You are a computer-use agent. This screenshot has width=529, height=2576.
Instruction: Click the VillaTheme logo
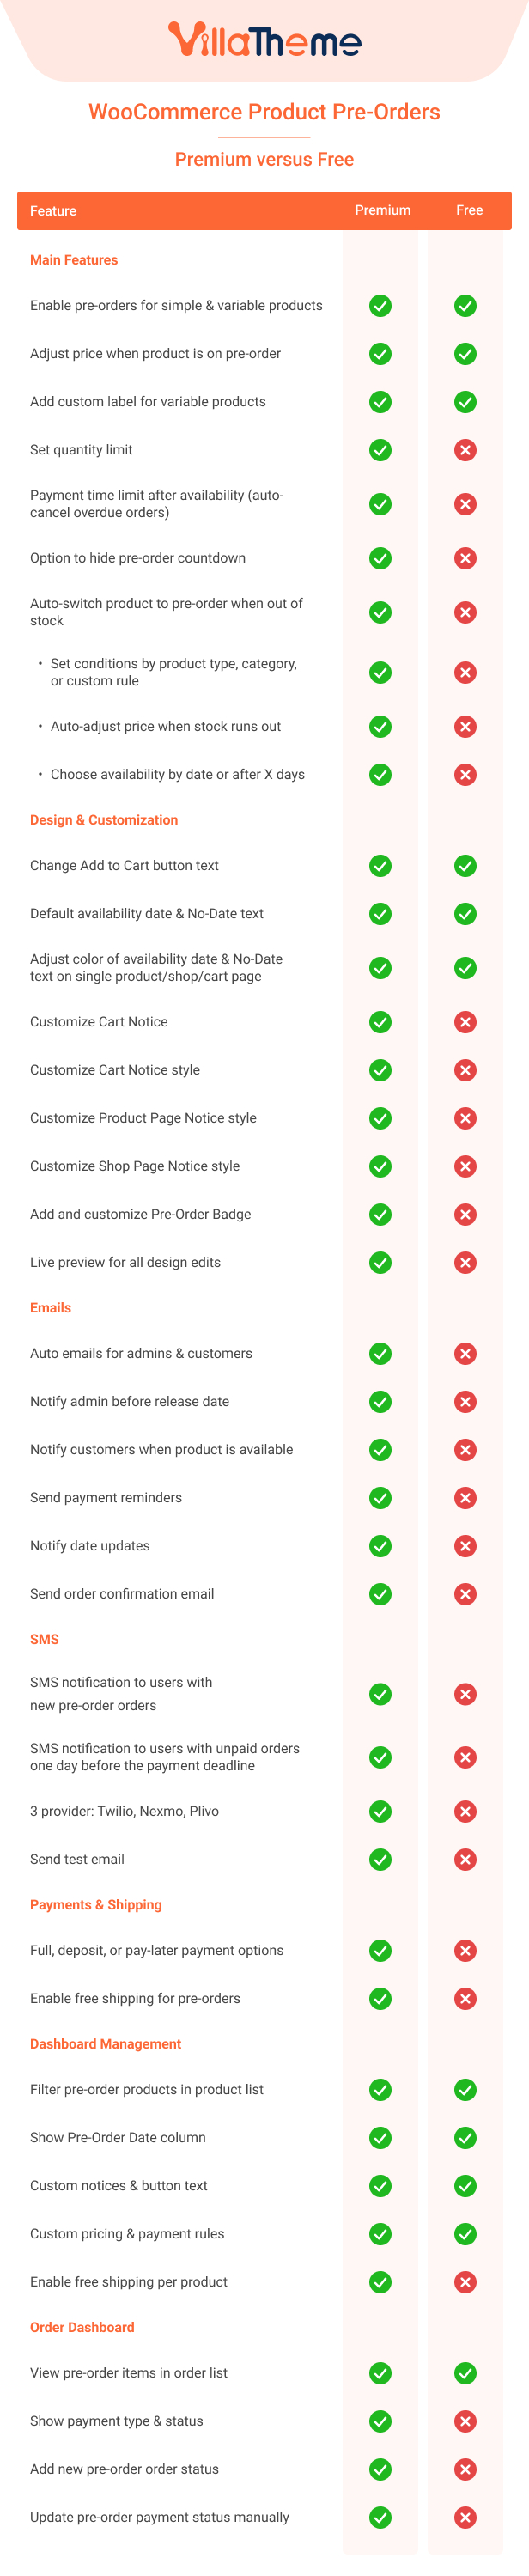264,41
